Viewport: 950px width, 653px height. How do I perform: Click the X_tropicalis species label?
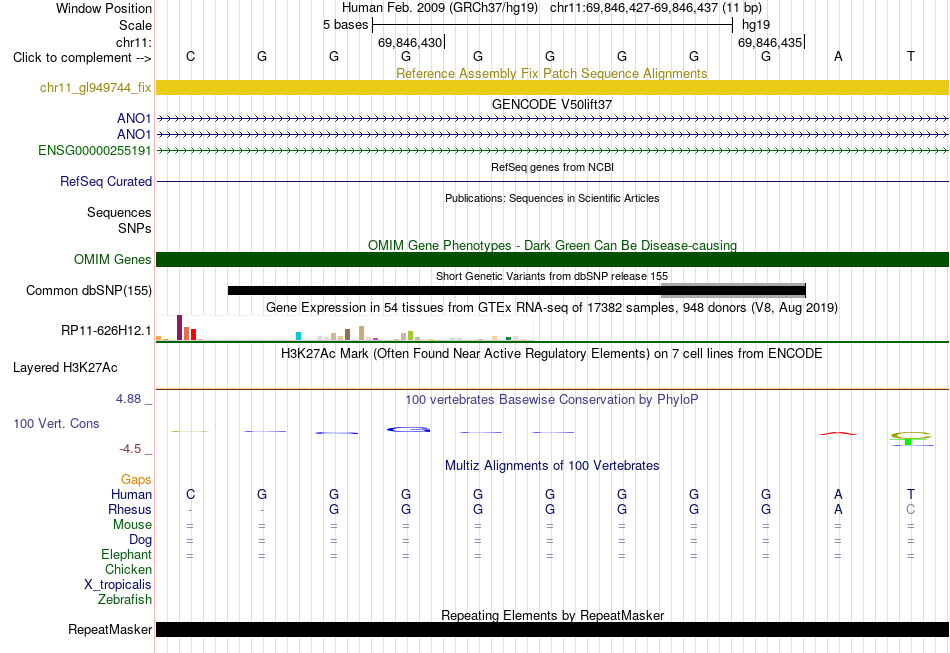[x=118, y=585]
